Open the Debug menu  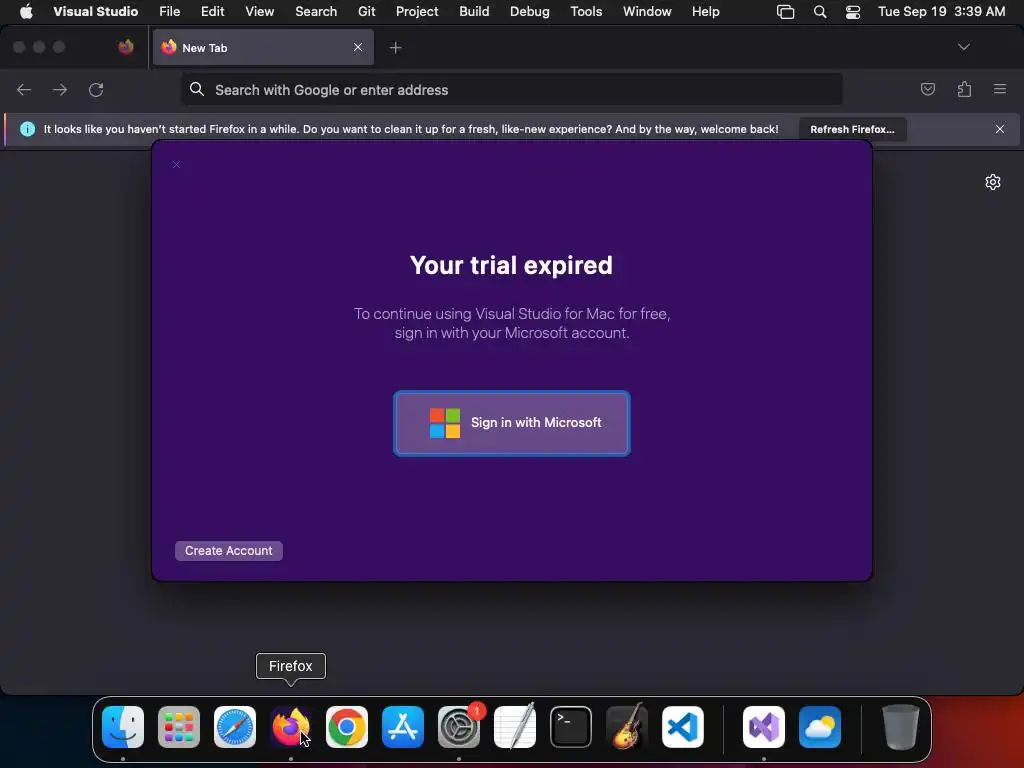pos(530,11)
